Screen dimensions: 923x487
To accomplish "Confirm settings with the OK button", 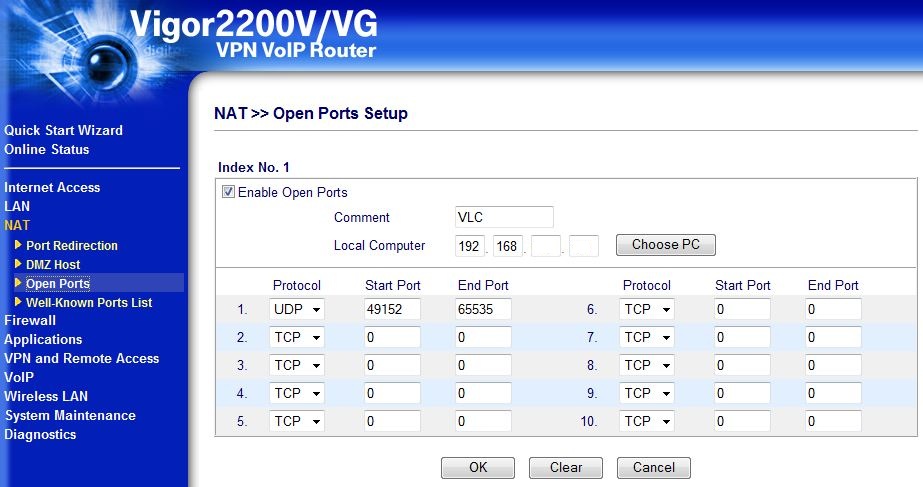I will click(478, 468).
